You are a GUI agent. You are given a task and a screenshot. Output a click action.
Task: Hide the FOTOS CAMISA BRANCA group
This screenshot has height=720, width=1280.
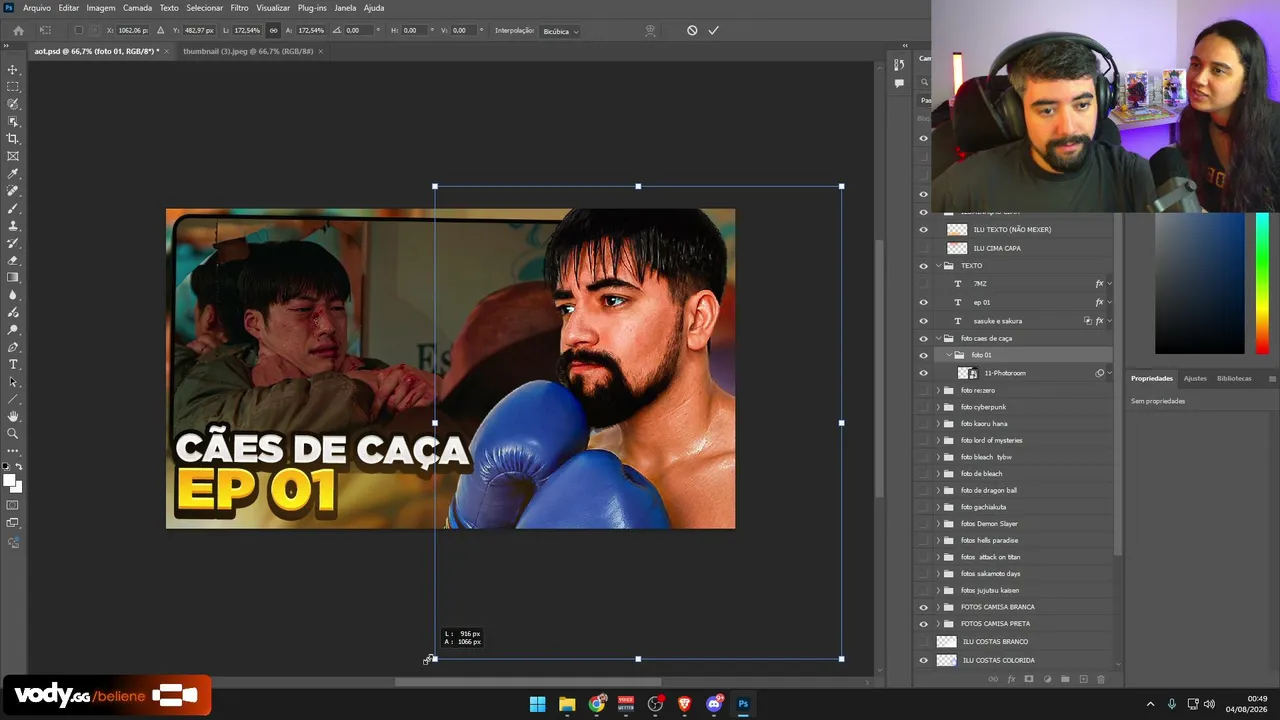coord(923,607)
